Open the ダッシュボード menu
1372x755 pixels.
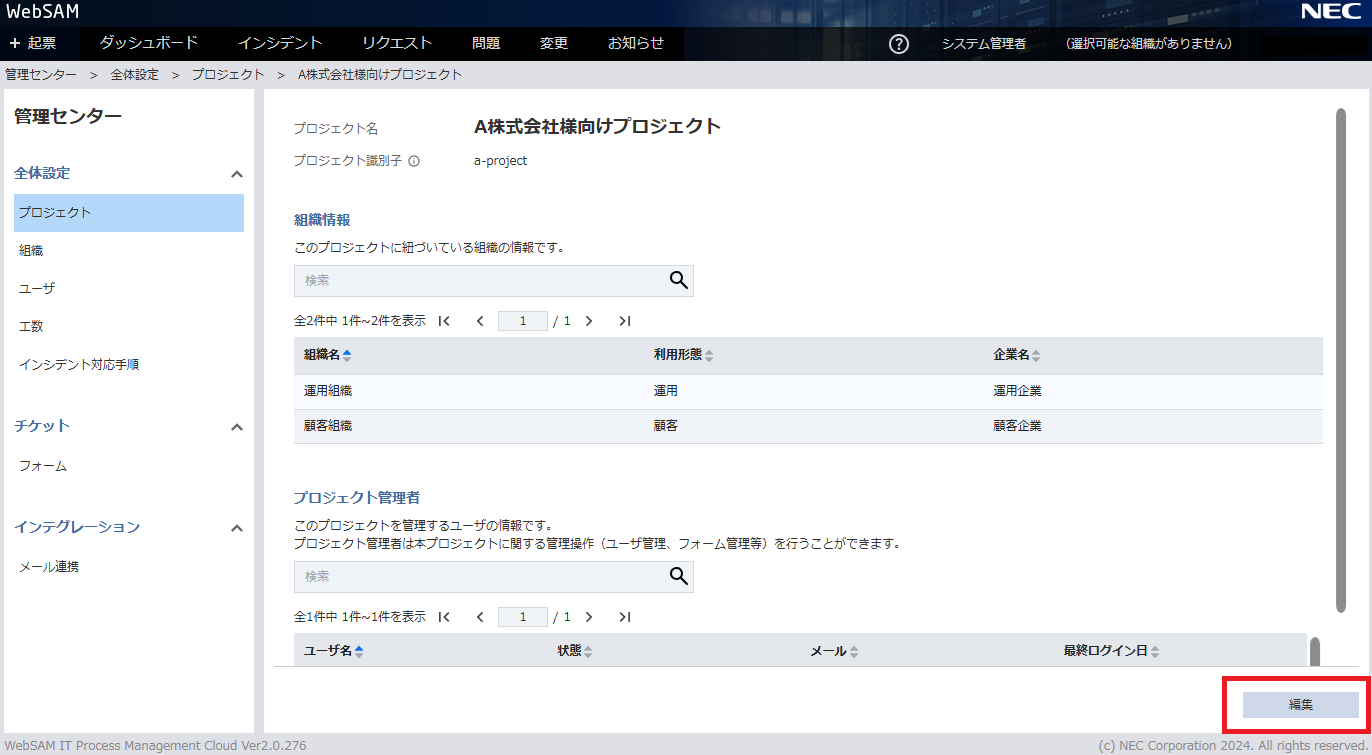149,43
